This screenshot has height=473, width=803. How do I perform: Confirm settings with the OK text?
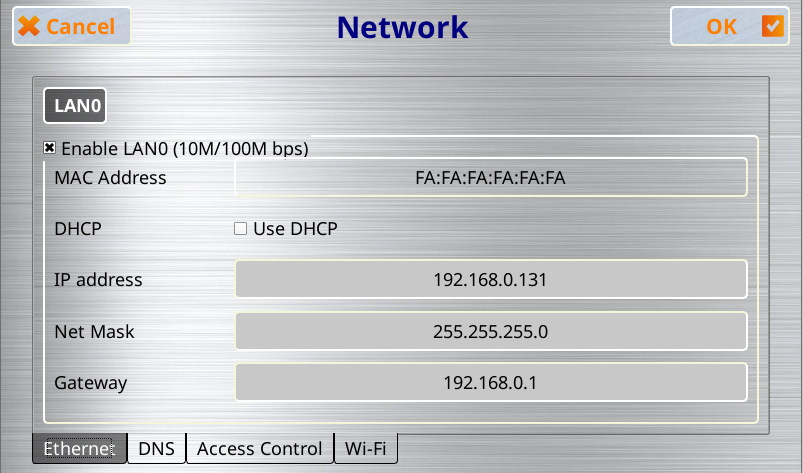[x=722, y=27]
